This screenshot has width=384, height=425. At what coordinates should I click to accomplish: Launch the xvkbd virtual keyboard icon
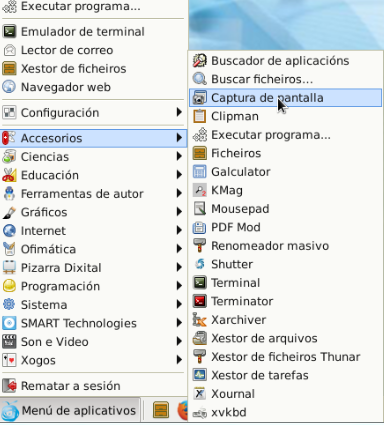[200, 412]
